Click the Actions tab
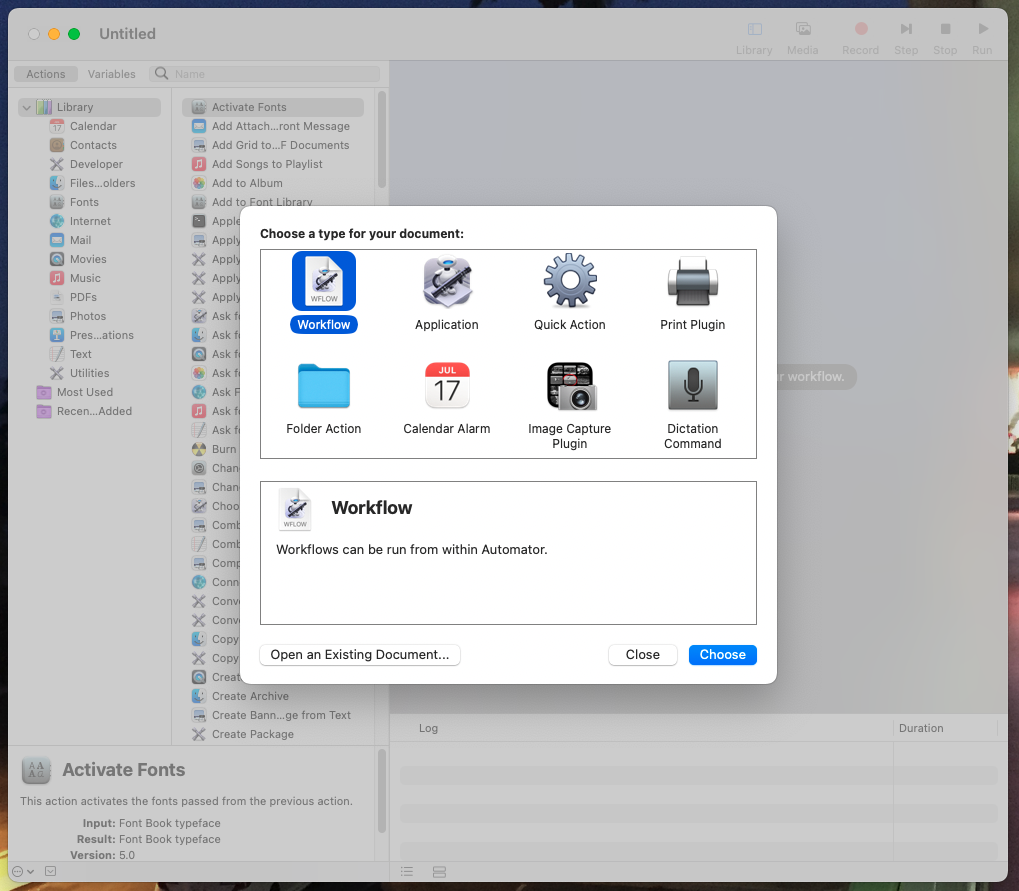The width and height of the screenshot is (1019, 891). (x=45, y=73)
